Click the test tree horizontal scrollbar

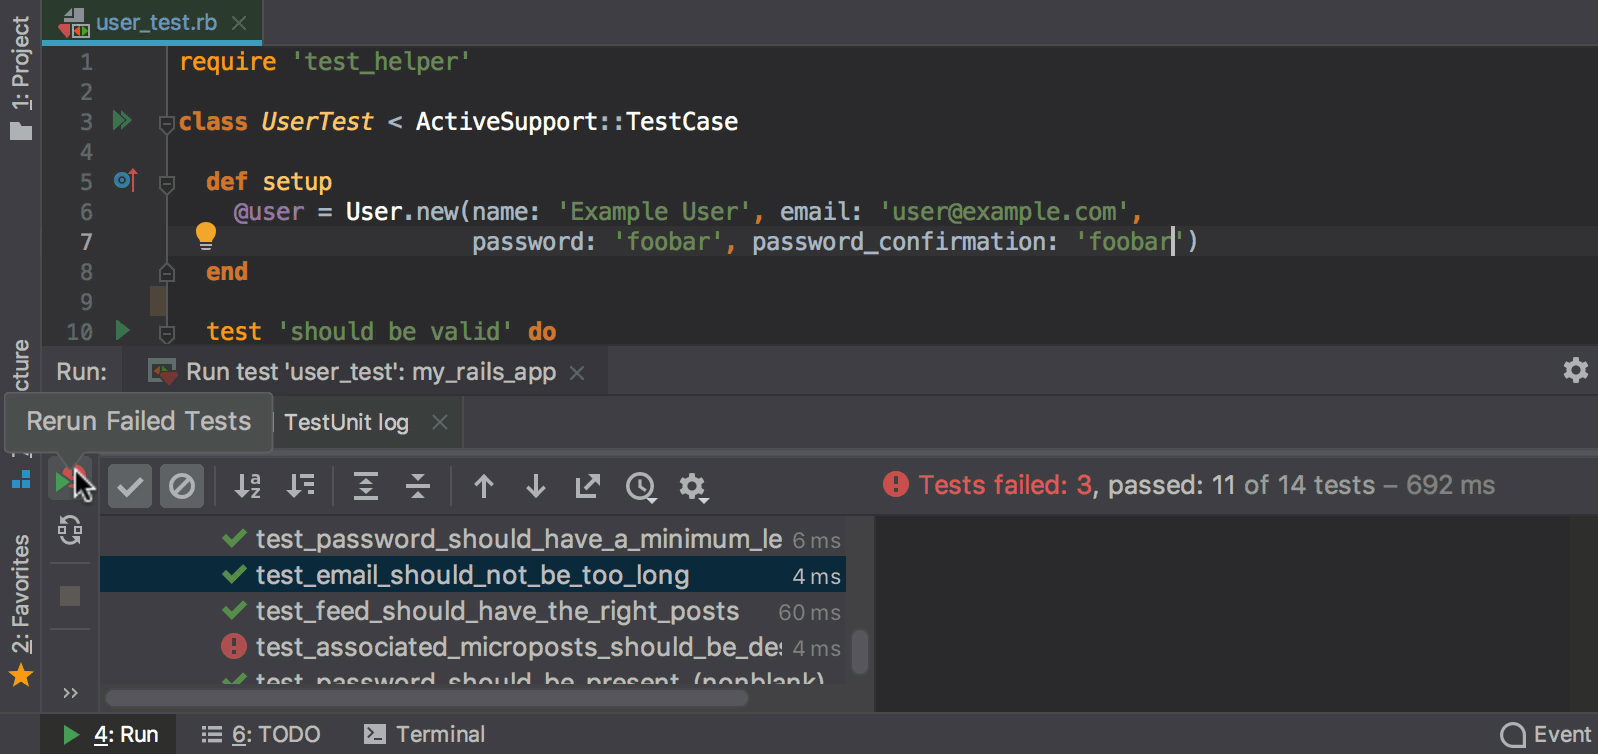(427, 698)
